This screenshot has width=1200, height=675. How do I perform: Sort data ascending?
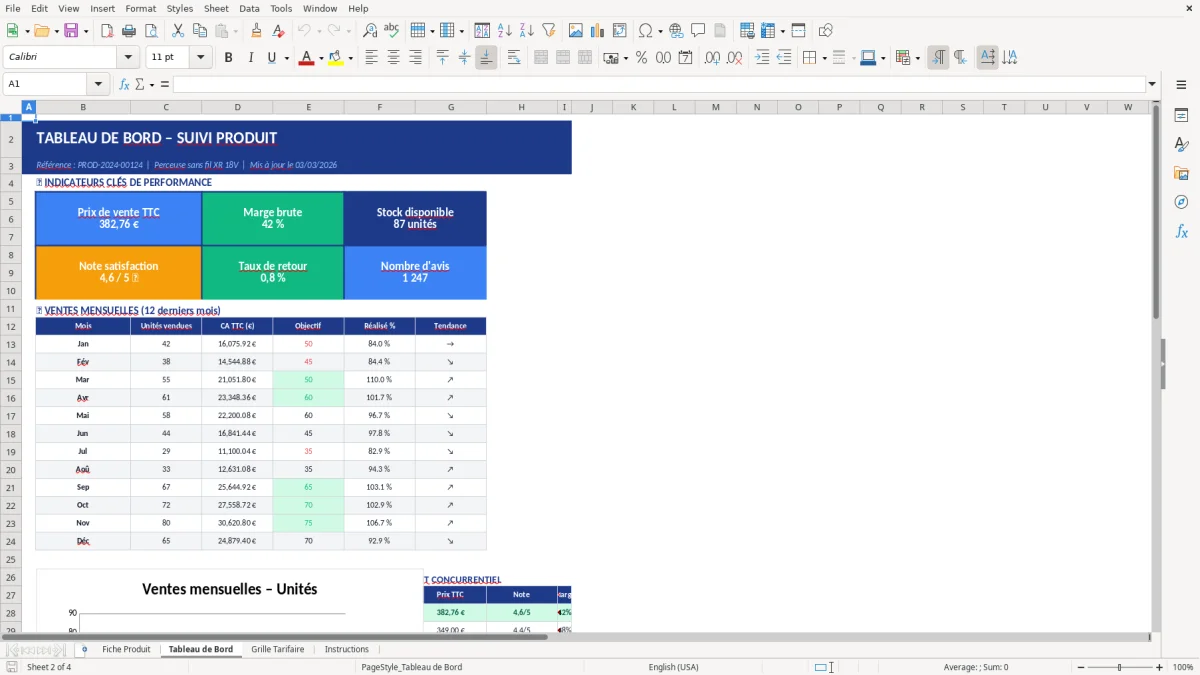[503, 30]
